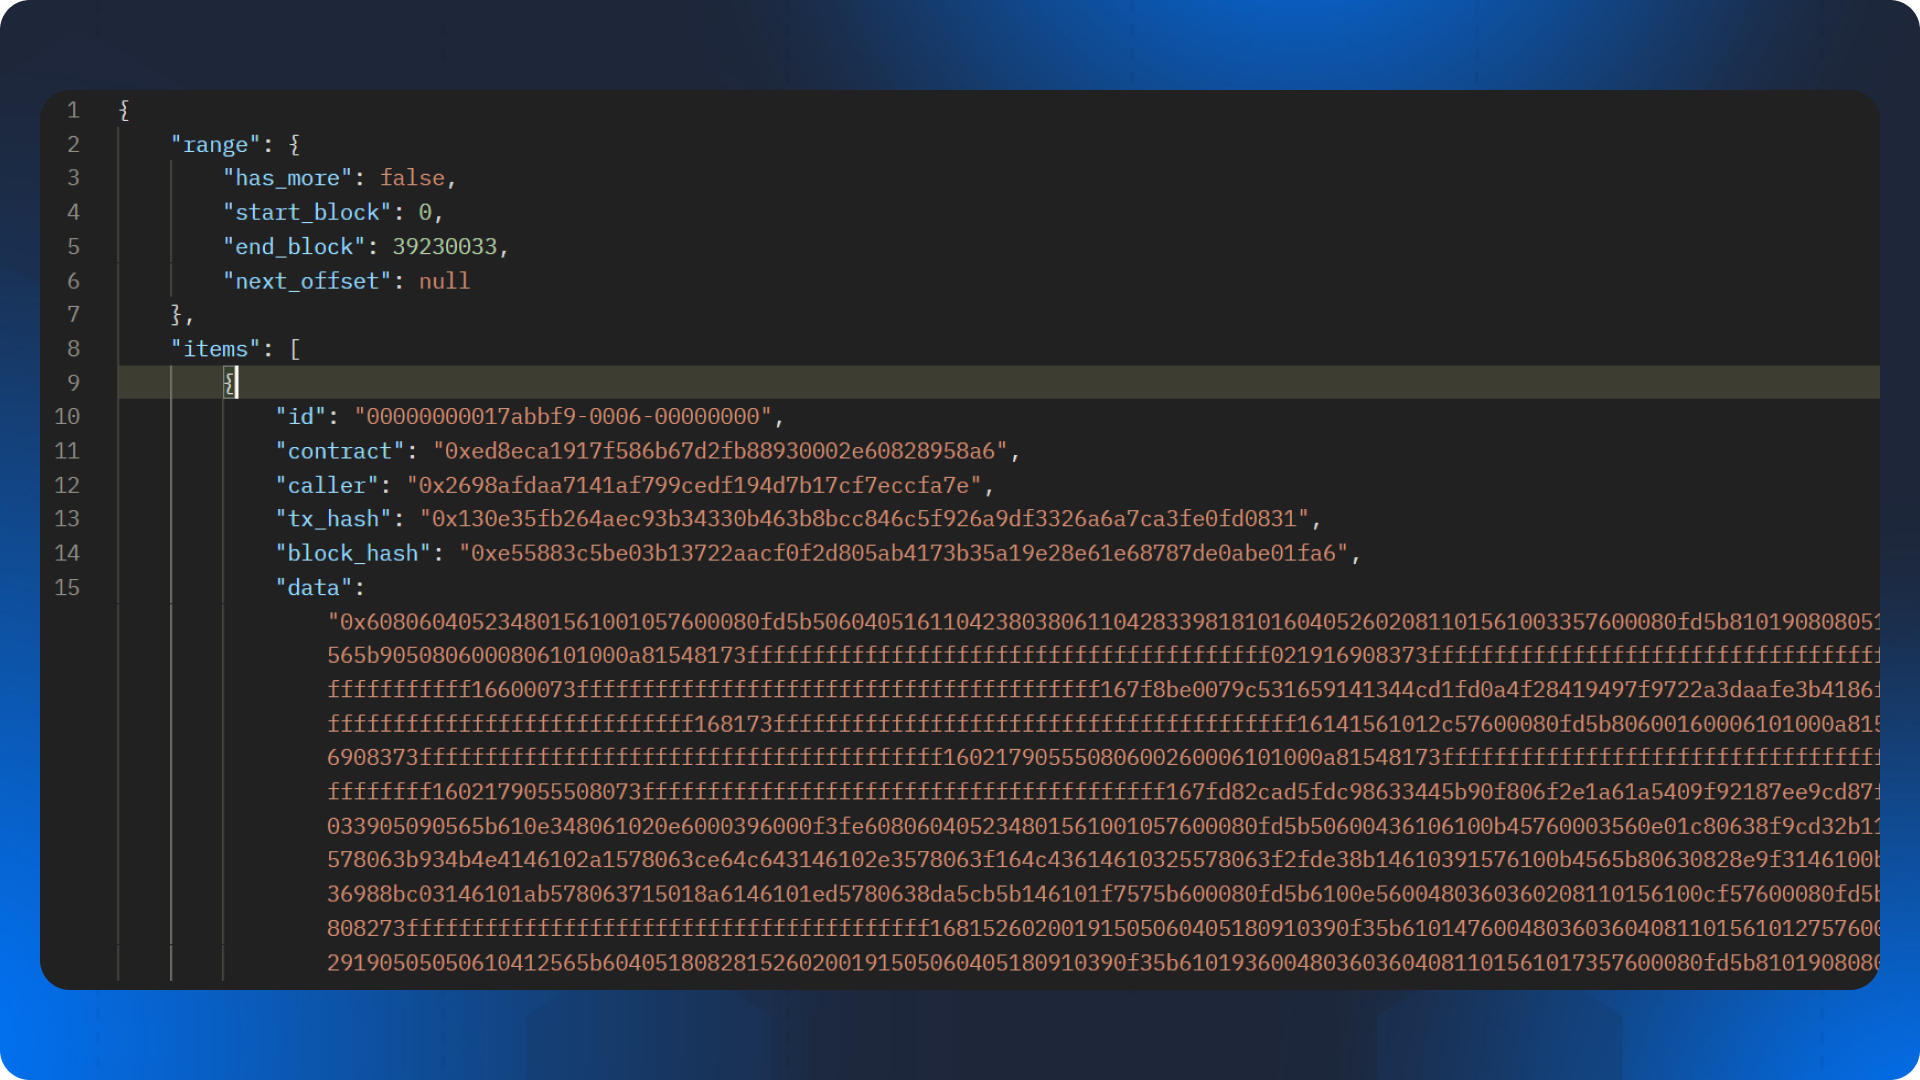The width and height of the screenshot is (1920, 1080).
Task: Click the tx_hash value string
Action: click(864, 519)
